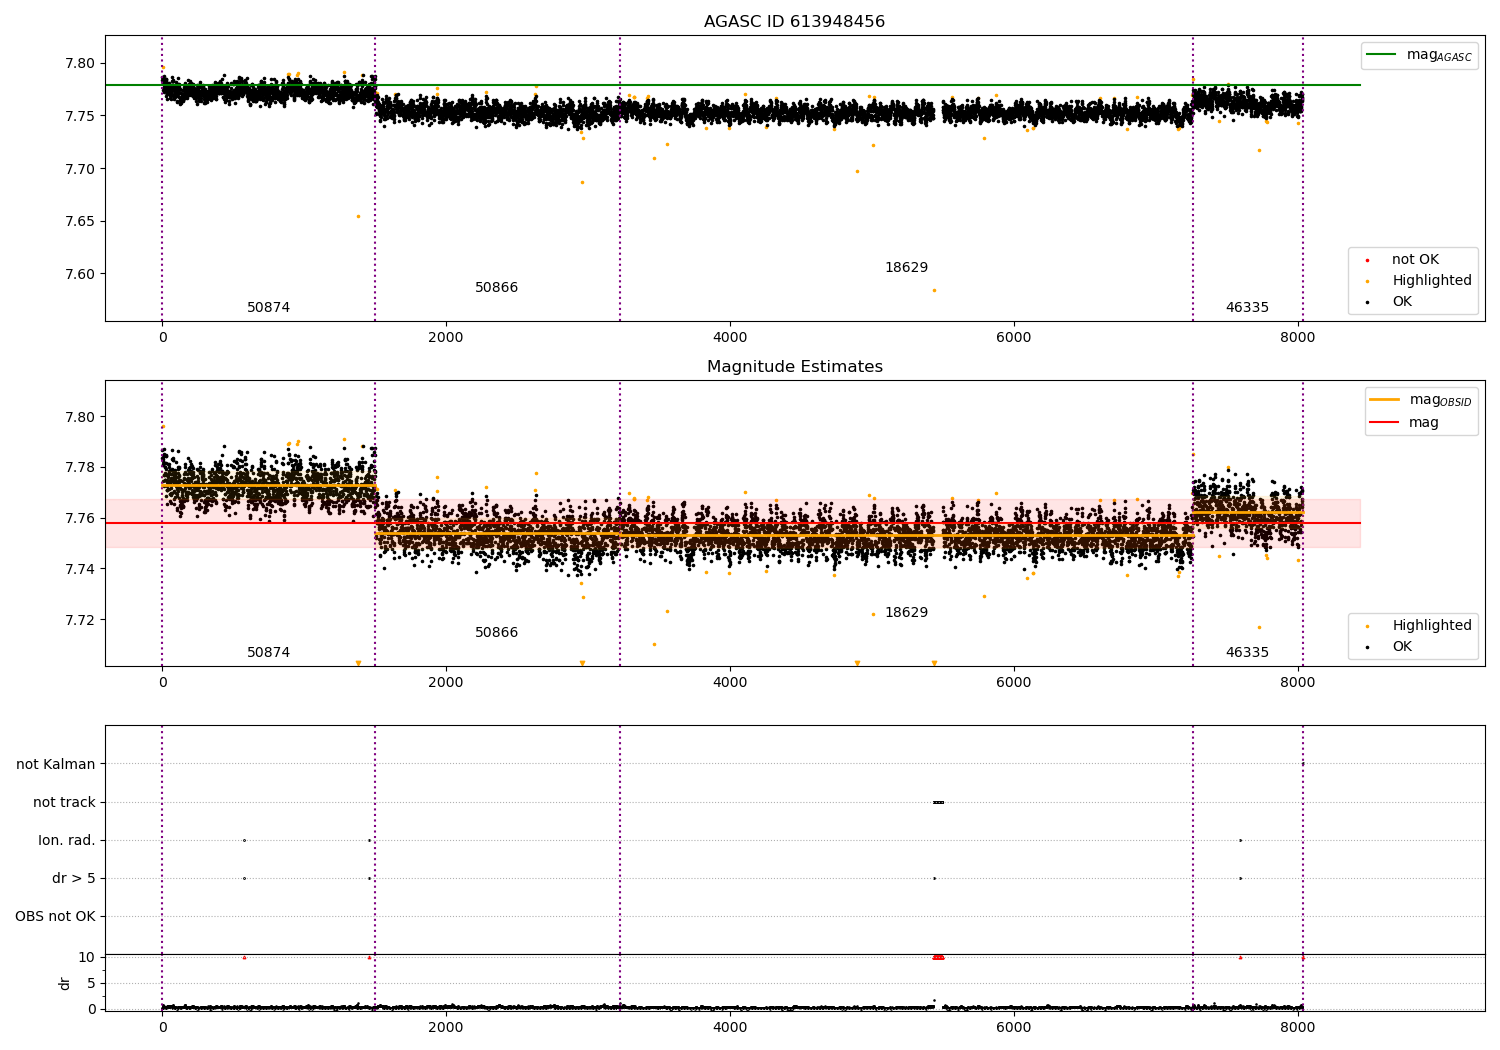Image resolution: width=1500 pixels, height=1050 pixels.
Task: Click x-axis tick 6000 under bottom plot
Action: click(1014, 1027)
